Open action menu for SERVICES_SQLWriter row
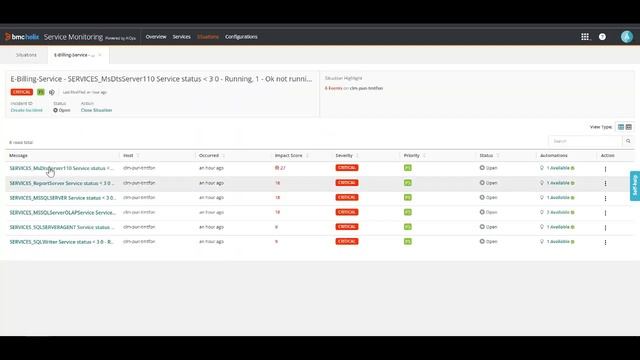This screenshot has height=360, width=640. [605, 242]
